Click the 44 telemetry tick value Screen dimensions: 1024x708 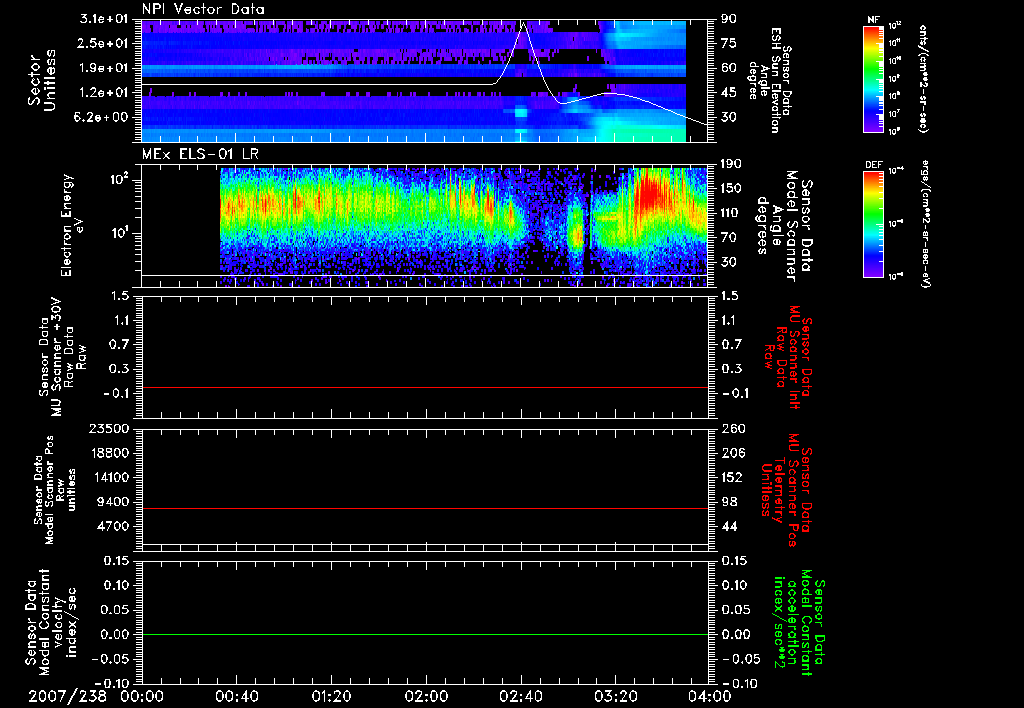729,526
